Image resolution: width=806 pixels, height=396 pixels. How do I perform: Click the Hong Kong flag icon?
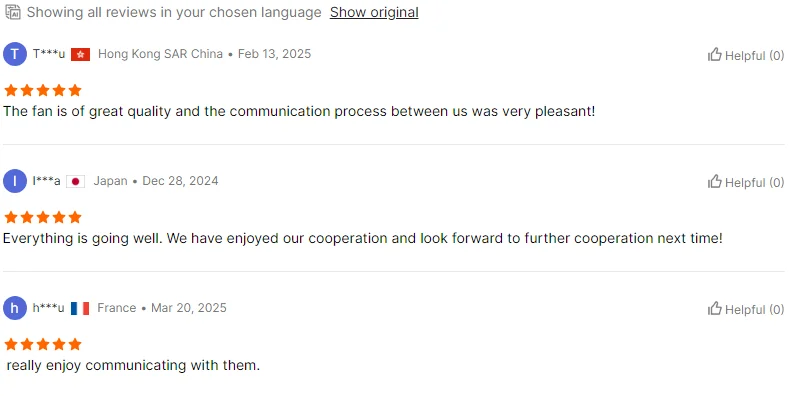coord(81,55)
